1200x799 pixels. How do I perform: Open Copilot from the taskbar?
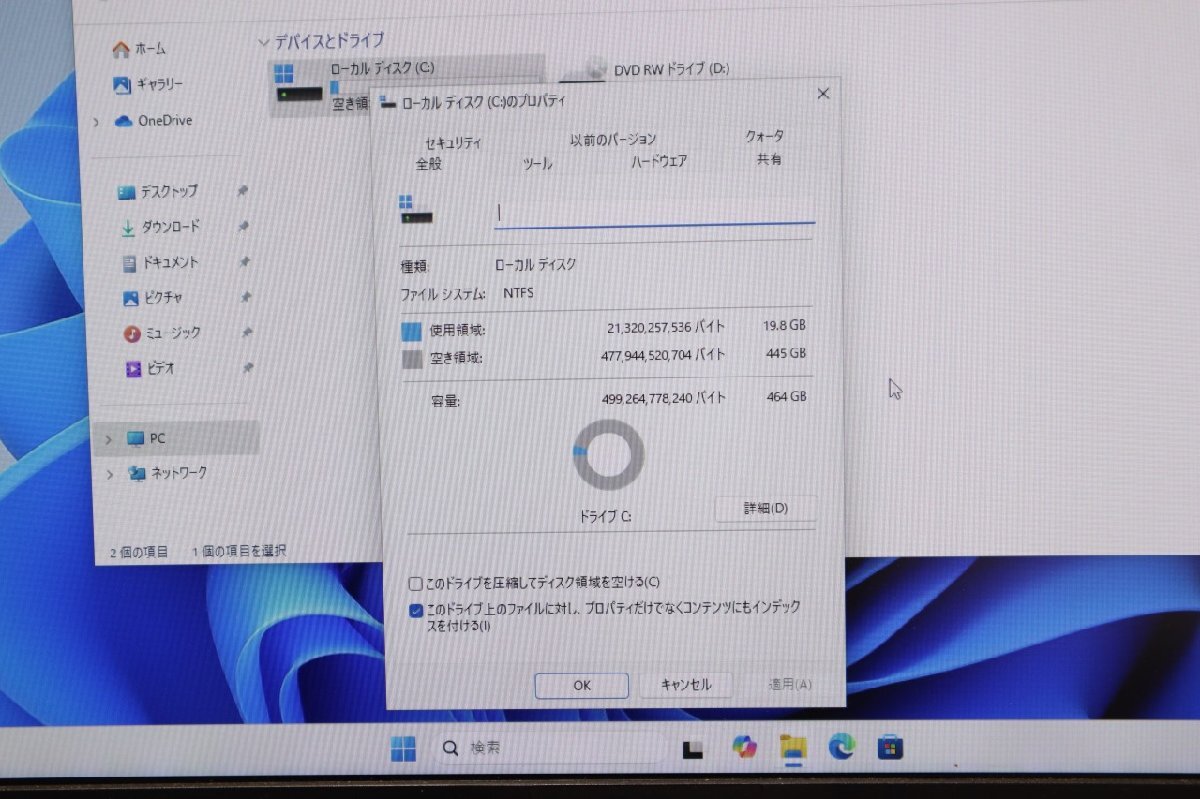tap(744, 746)
